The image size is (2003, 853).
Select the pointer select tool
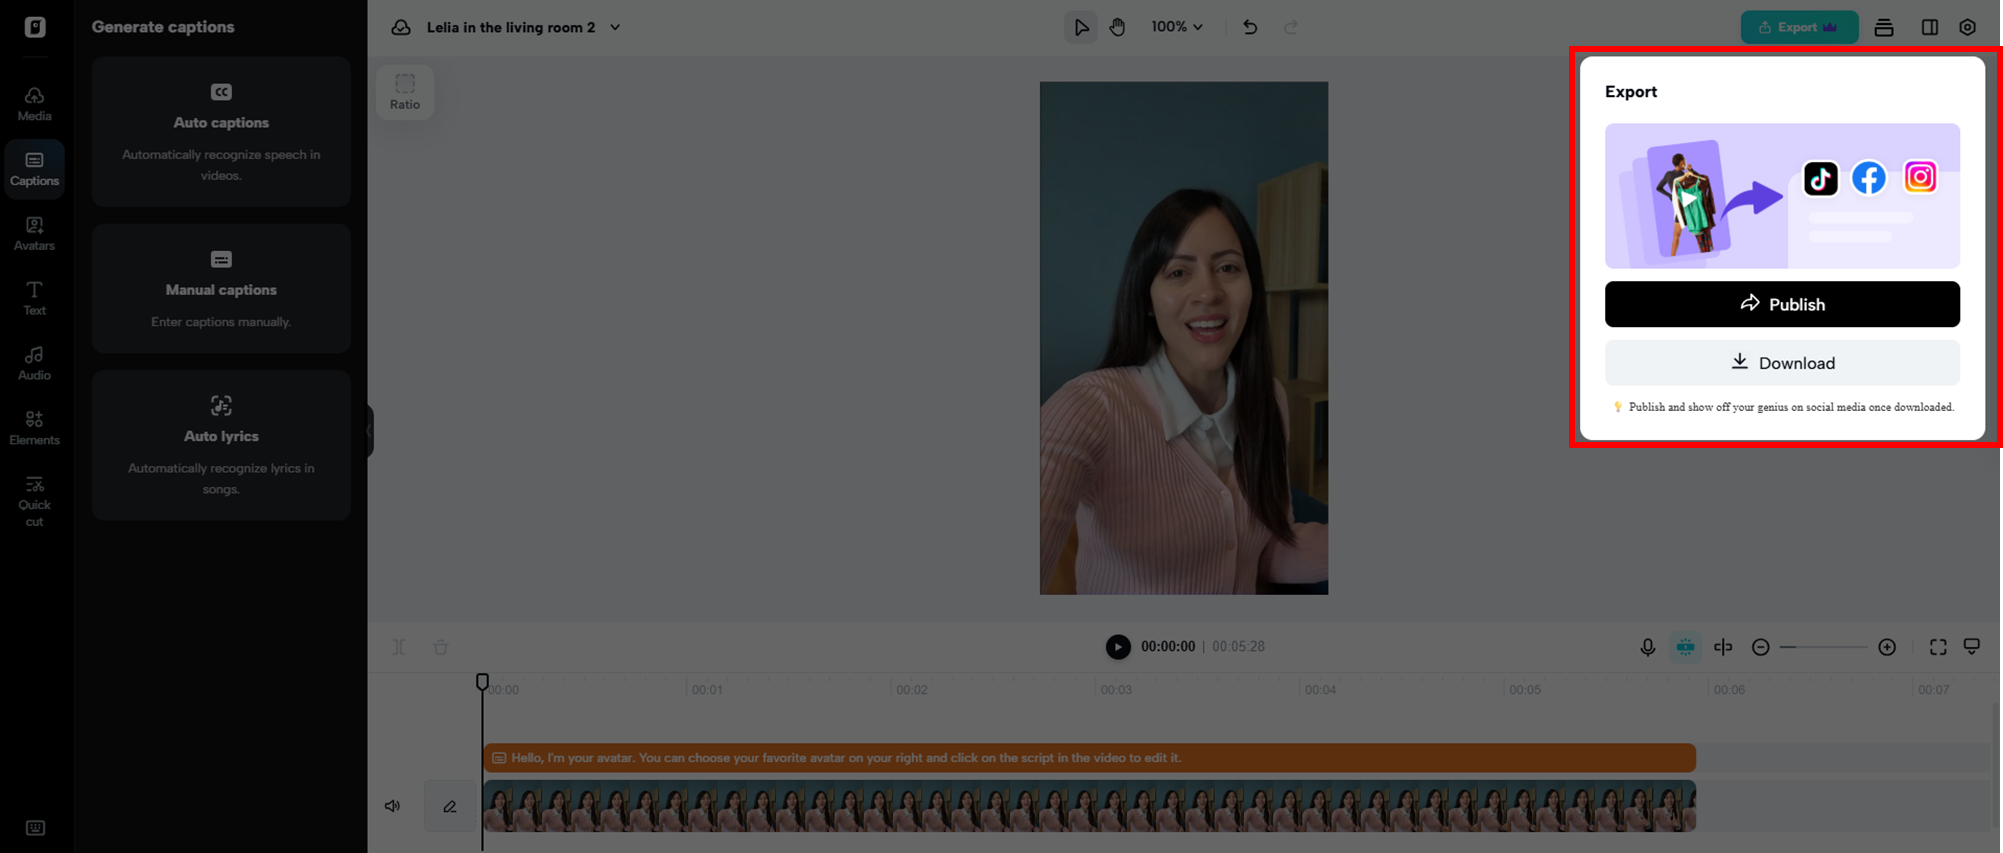[x=1081, y=27]
